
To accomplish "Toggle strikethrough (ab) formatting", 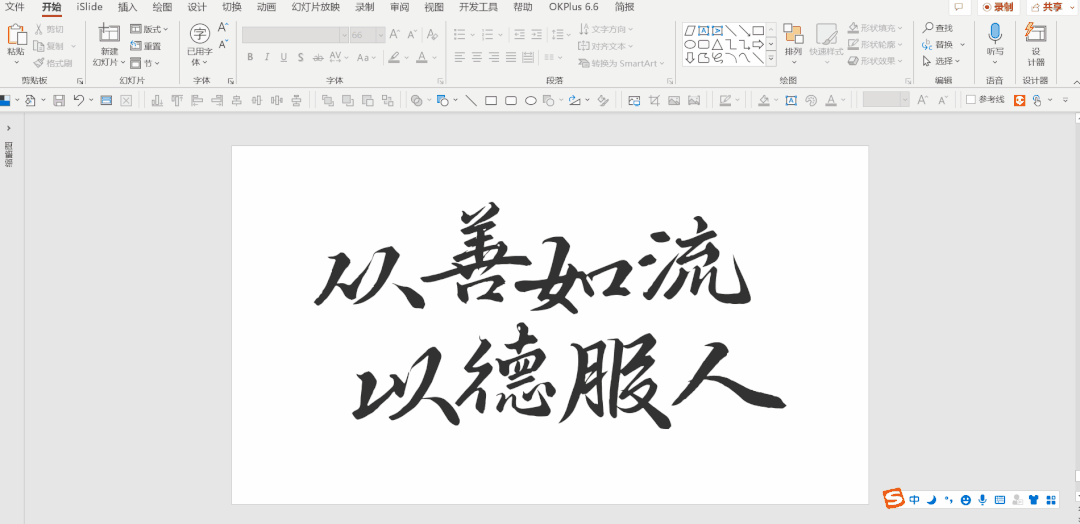I will coord(318,57).
